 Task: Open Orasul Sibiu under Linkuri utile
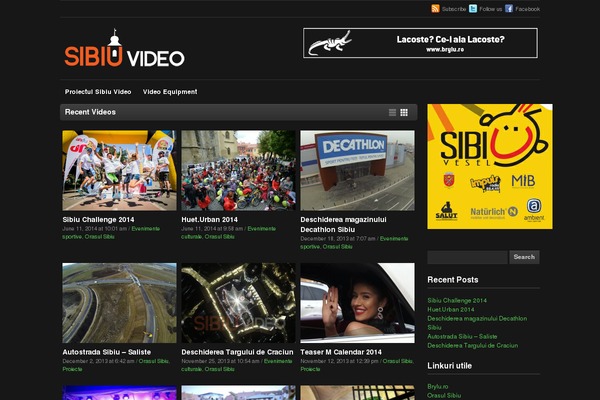pyautogui.click(x=444, y=395)
